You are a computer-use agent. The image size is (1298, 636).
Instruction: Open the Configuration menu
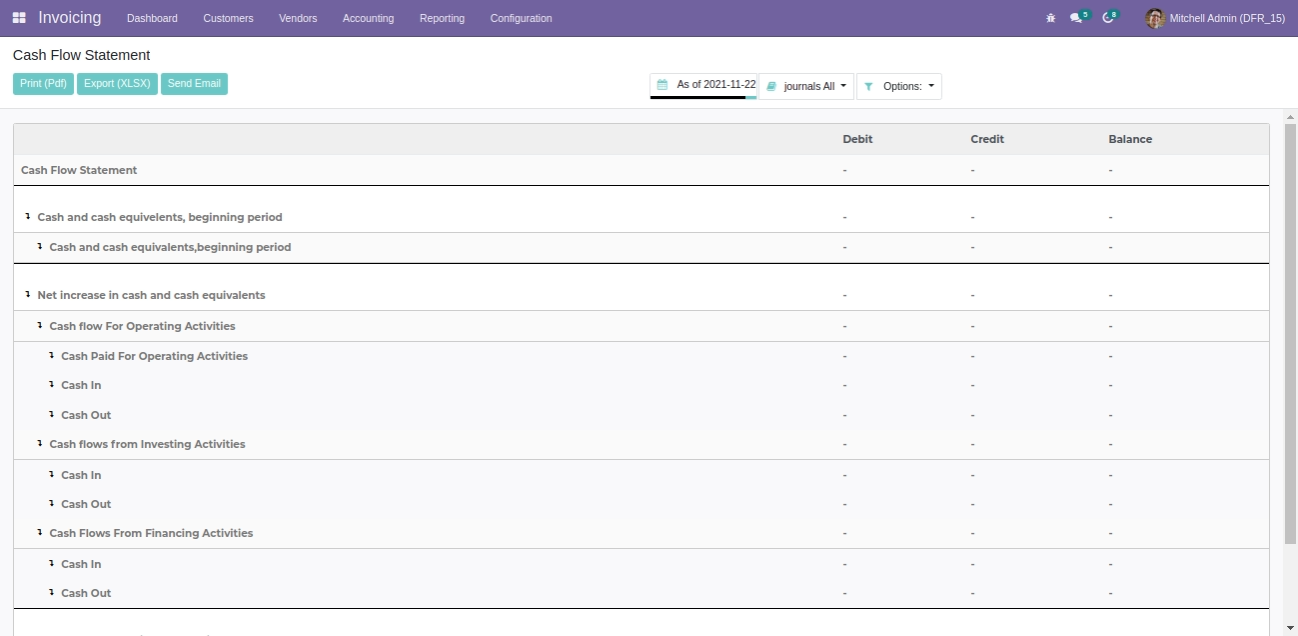pyautogui.click(x=520, y=18)
